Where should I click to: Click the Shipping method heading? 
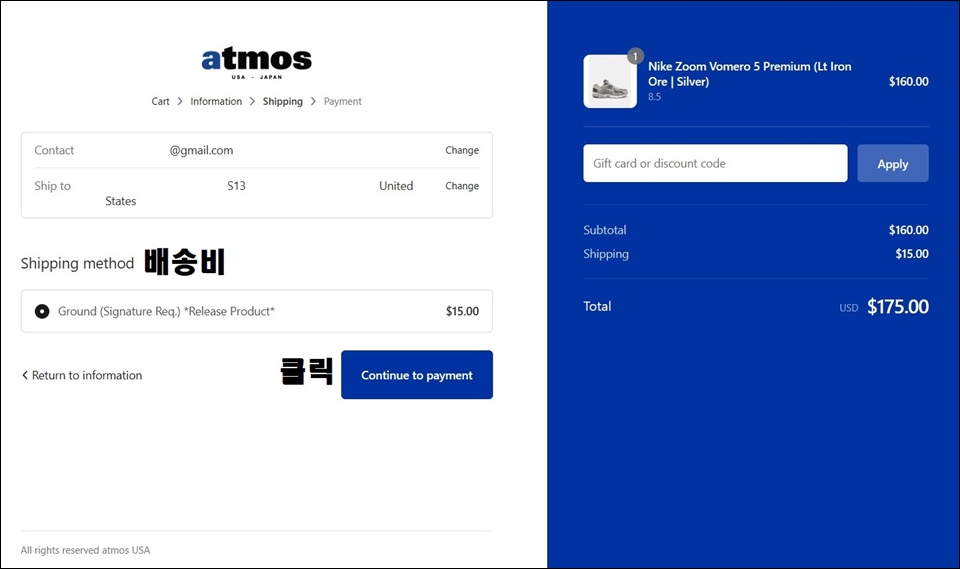click(77, 263)
